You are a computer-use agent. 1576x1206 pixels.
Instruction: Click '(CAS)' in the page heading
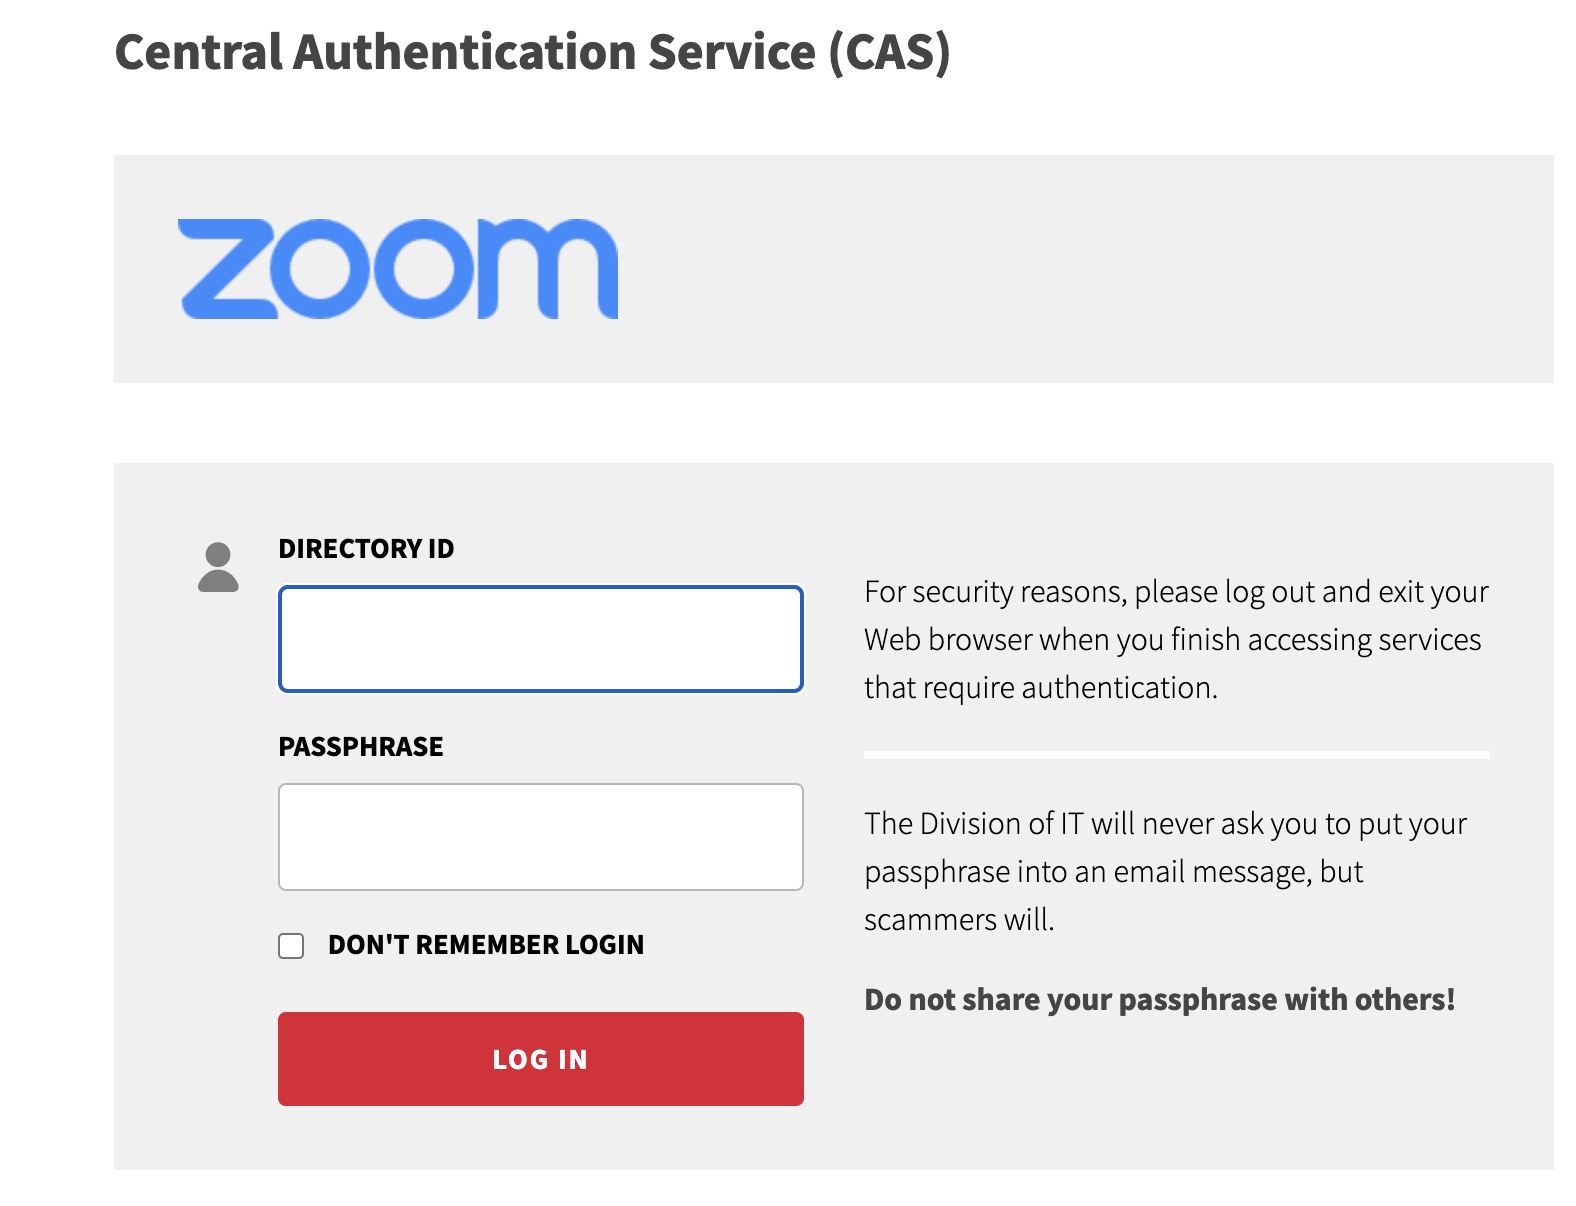(889, 52)
